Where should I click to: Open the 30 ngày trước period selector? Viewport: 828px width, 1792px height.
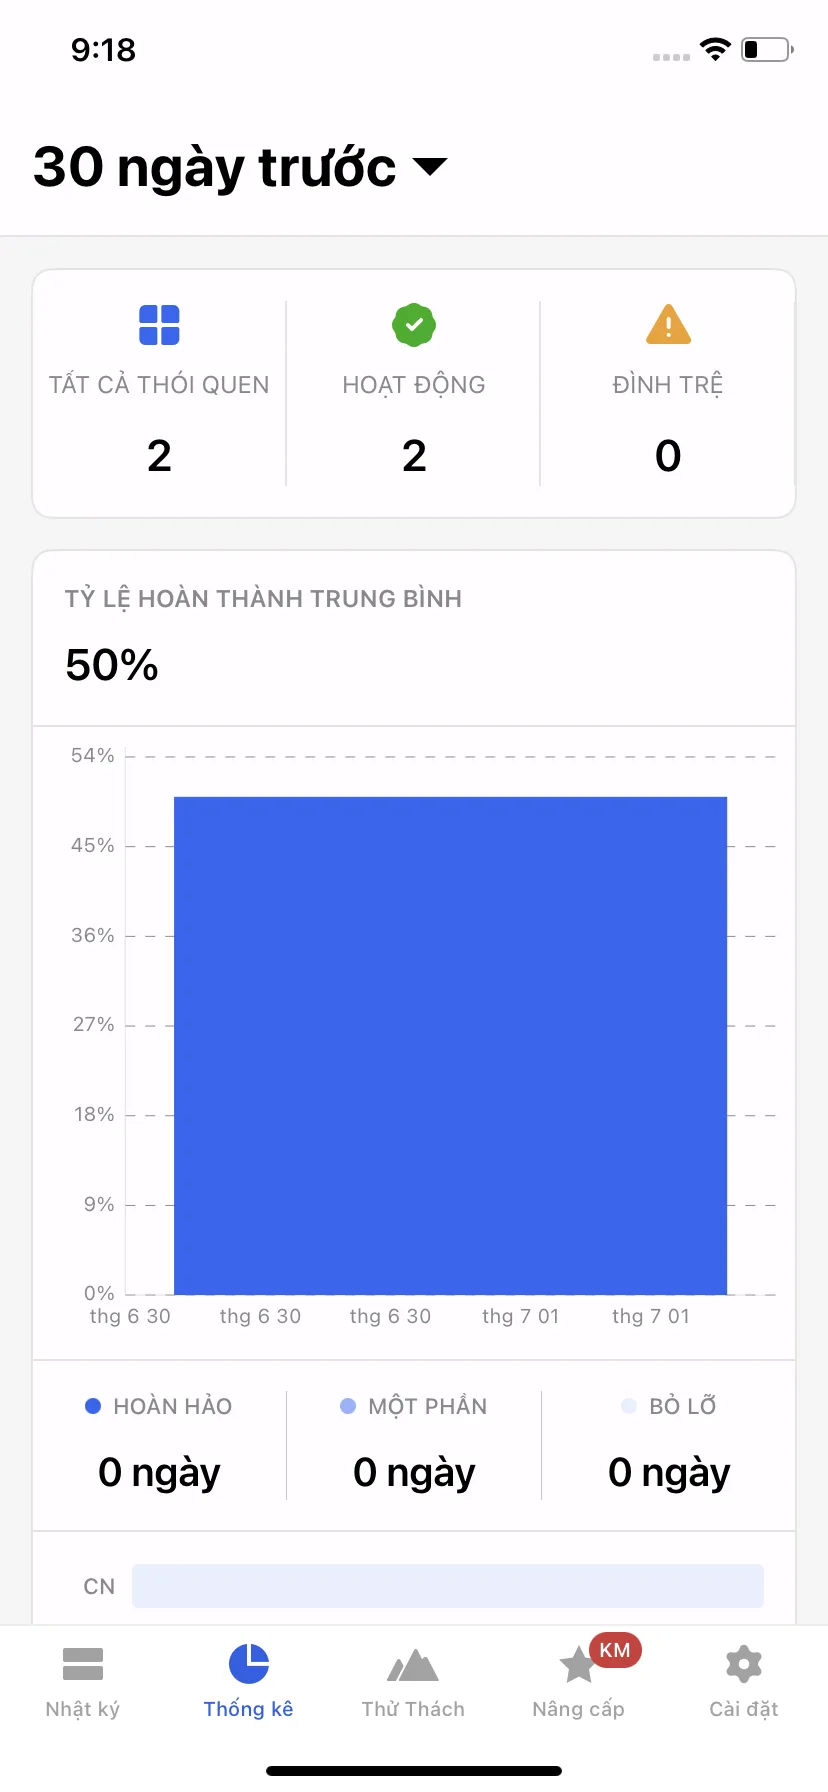click(x=240, y=167)
